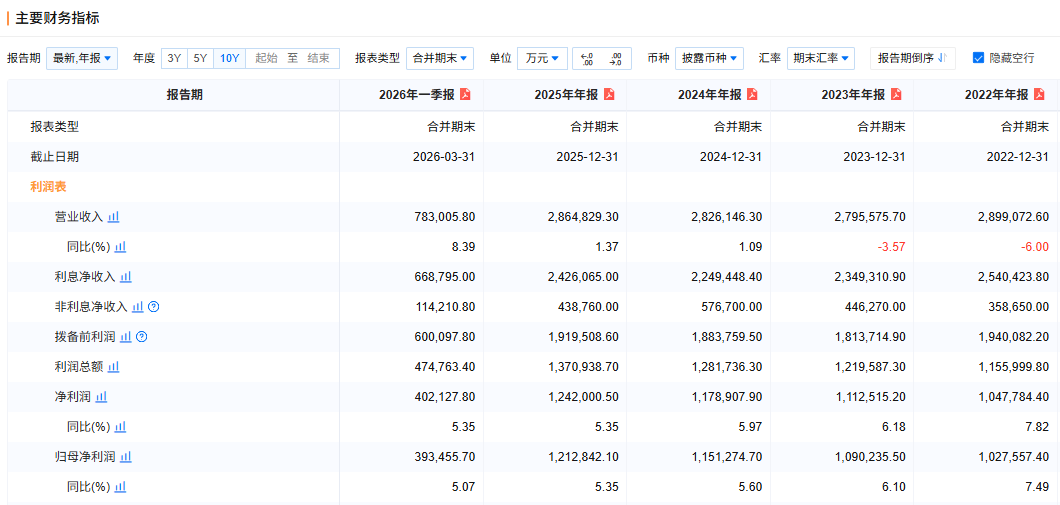Open PDF for 2025年年报

pos(609,95)
